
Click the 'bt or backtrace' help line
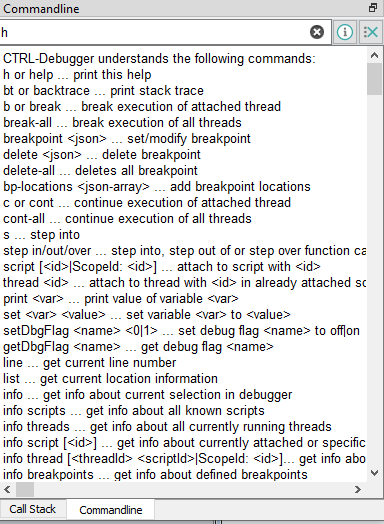(103, 91)
